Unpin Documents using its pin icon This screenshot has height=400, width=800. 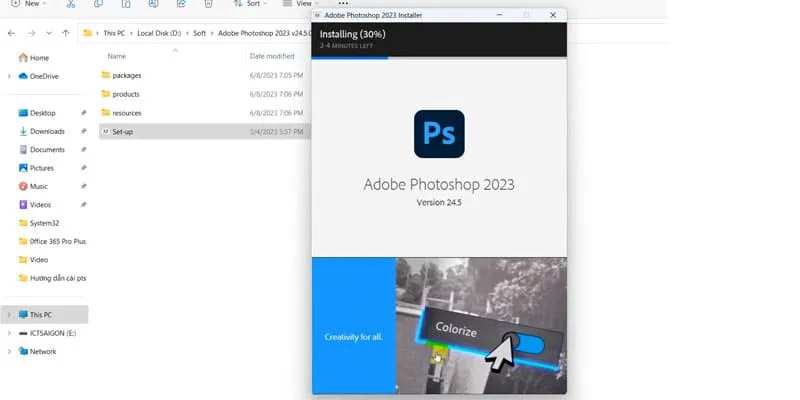(x=84, y=149)
